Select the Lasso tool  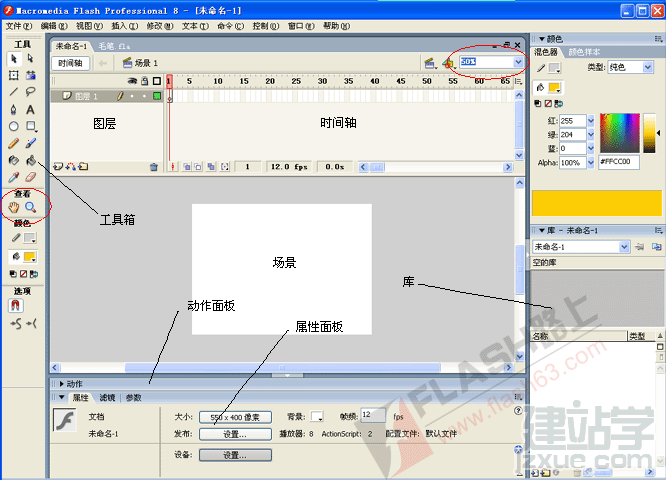[x=30, y=92]
